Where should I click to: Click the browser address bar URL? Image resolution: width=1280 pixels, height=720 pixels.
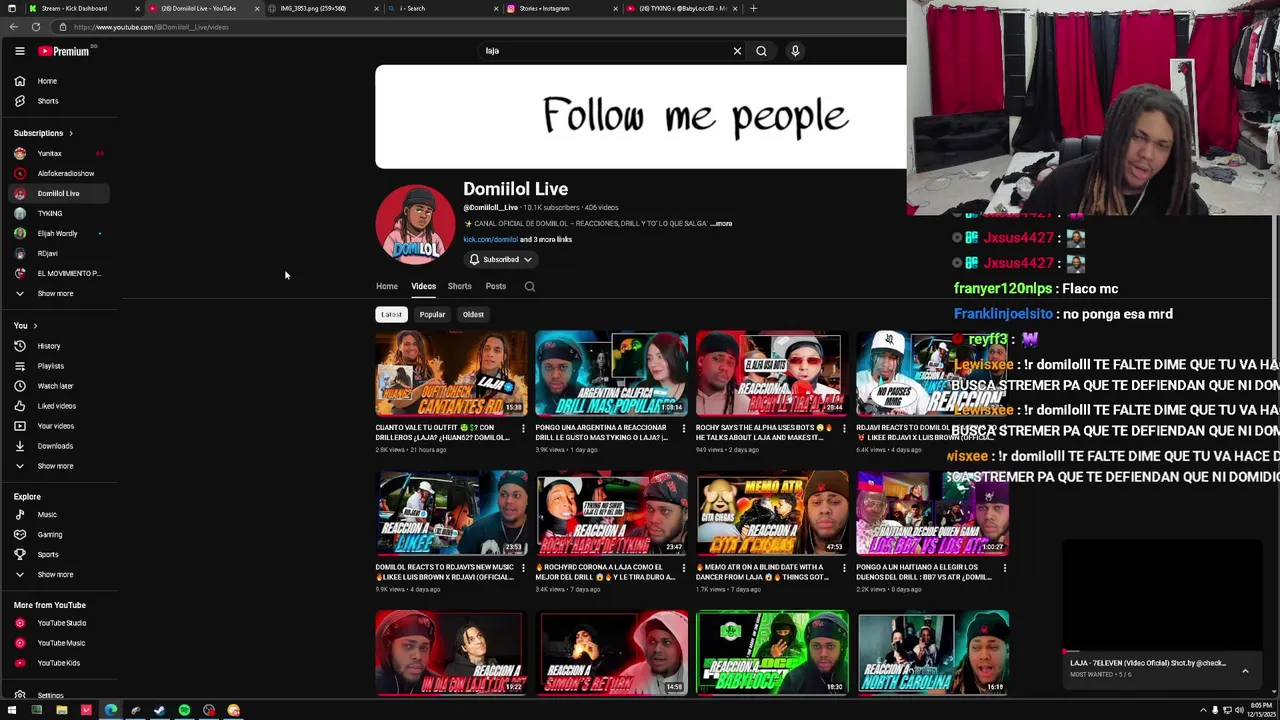coord(151,27)
